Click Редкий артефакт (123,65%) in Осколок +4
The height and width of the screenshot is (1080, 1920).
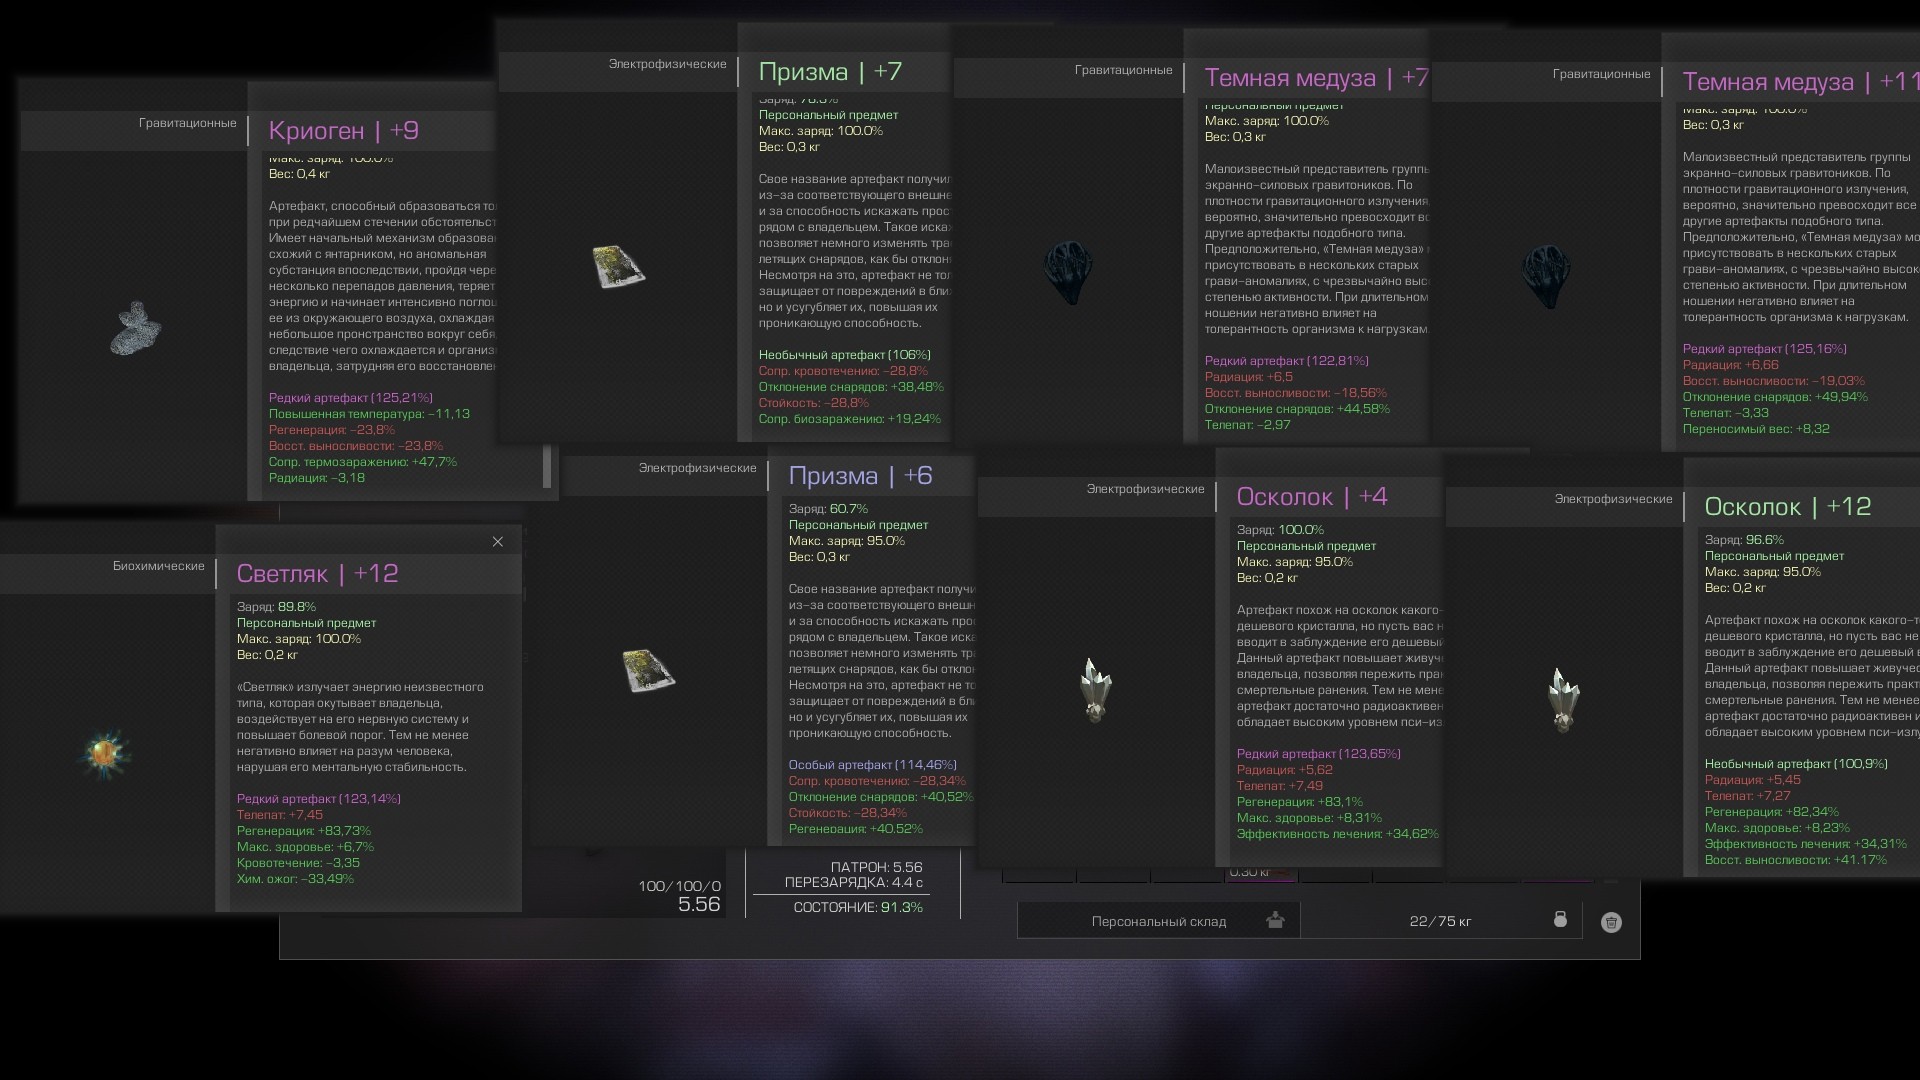click(1319, 754)
